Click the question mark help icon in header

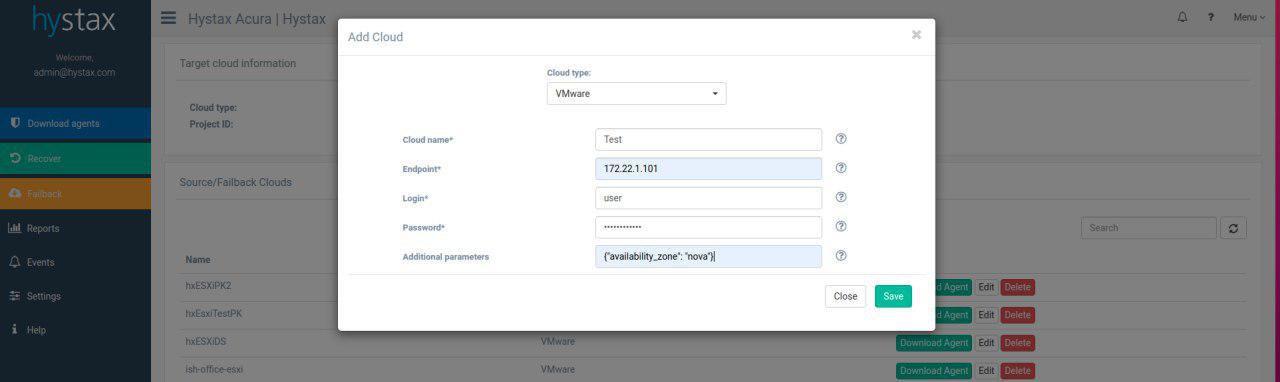[1211, 17]
